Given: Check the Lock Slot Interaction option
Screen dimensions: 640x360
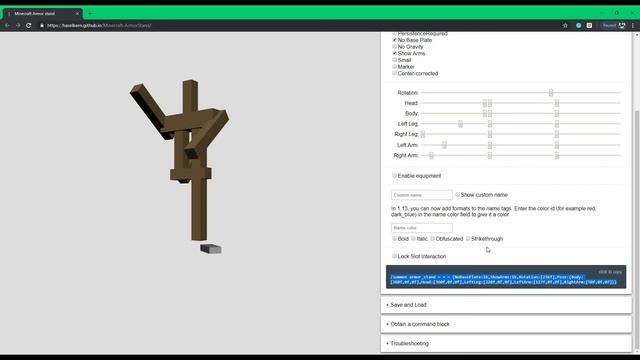Looking at the screenshot, I should click(394, 256).
